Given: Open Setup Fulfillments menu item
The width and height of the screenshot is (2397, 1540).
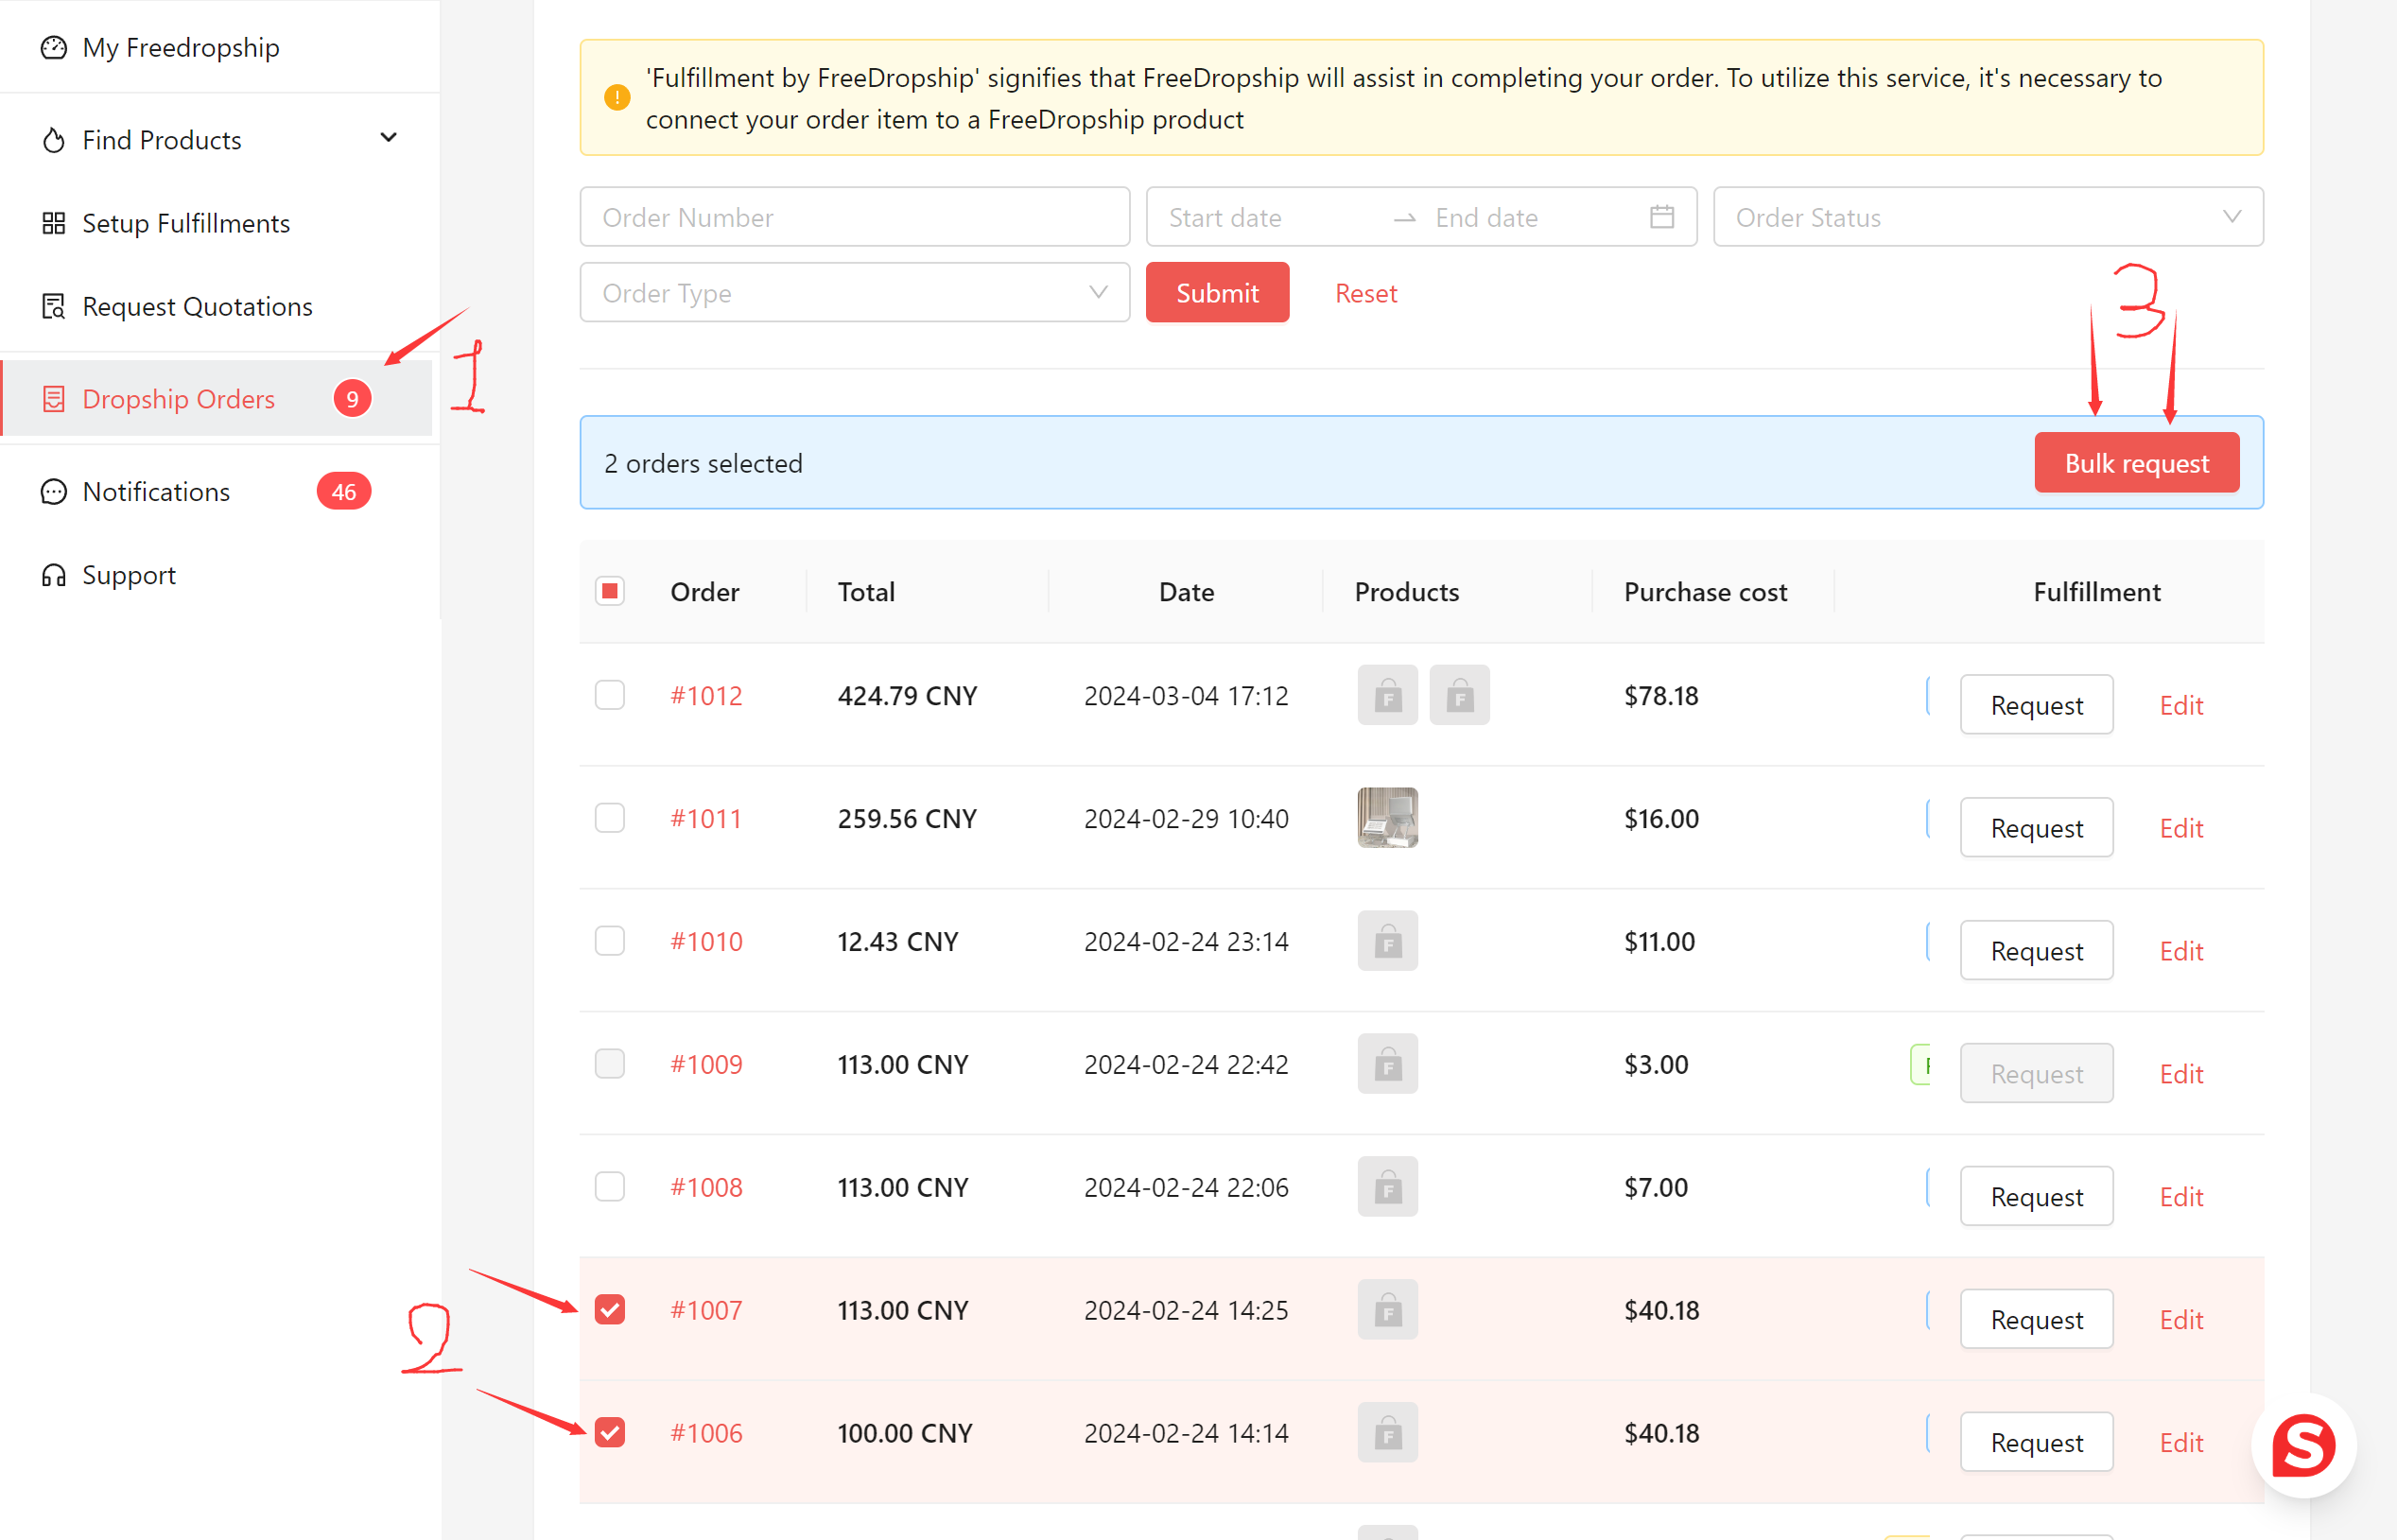Looking at the screenshot, I should click(220, 223).
